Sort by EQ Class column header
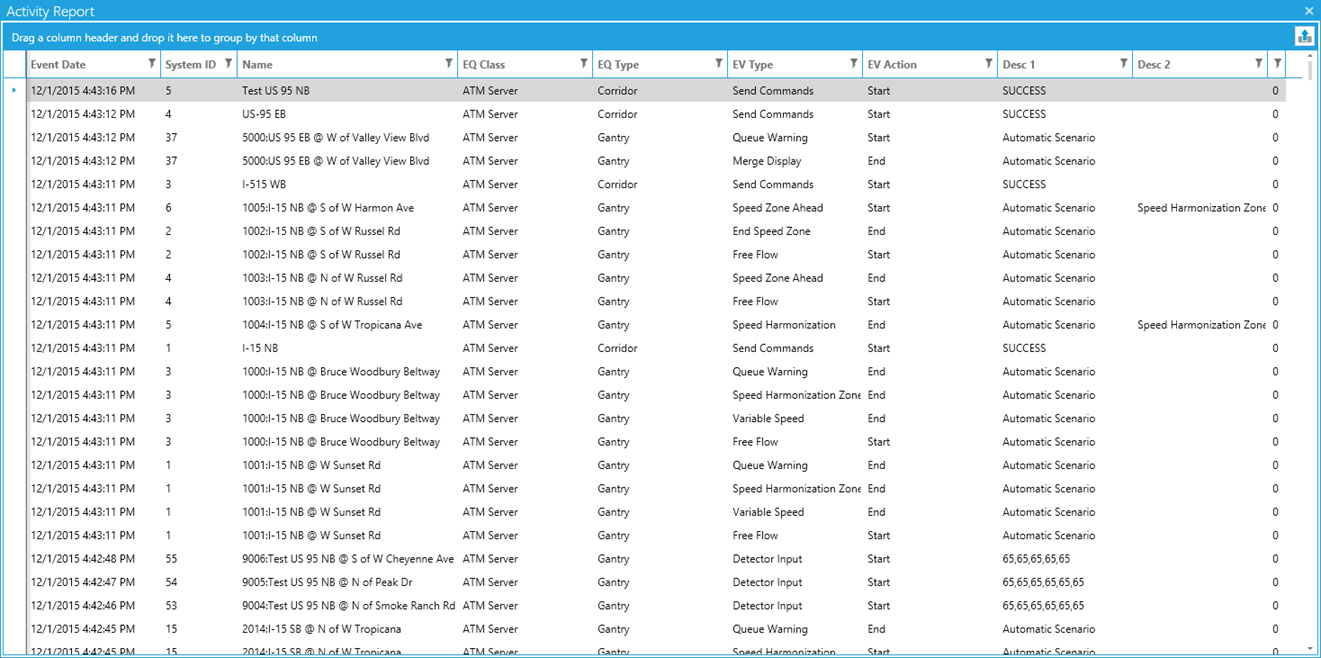Screen dimensions: 1321x658 pos(484,64)
